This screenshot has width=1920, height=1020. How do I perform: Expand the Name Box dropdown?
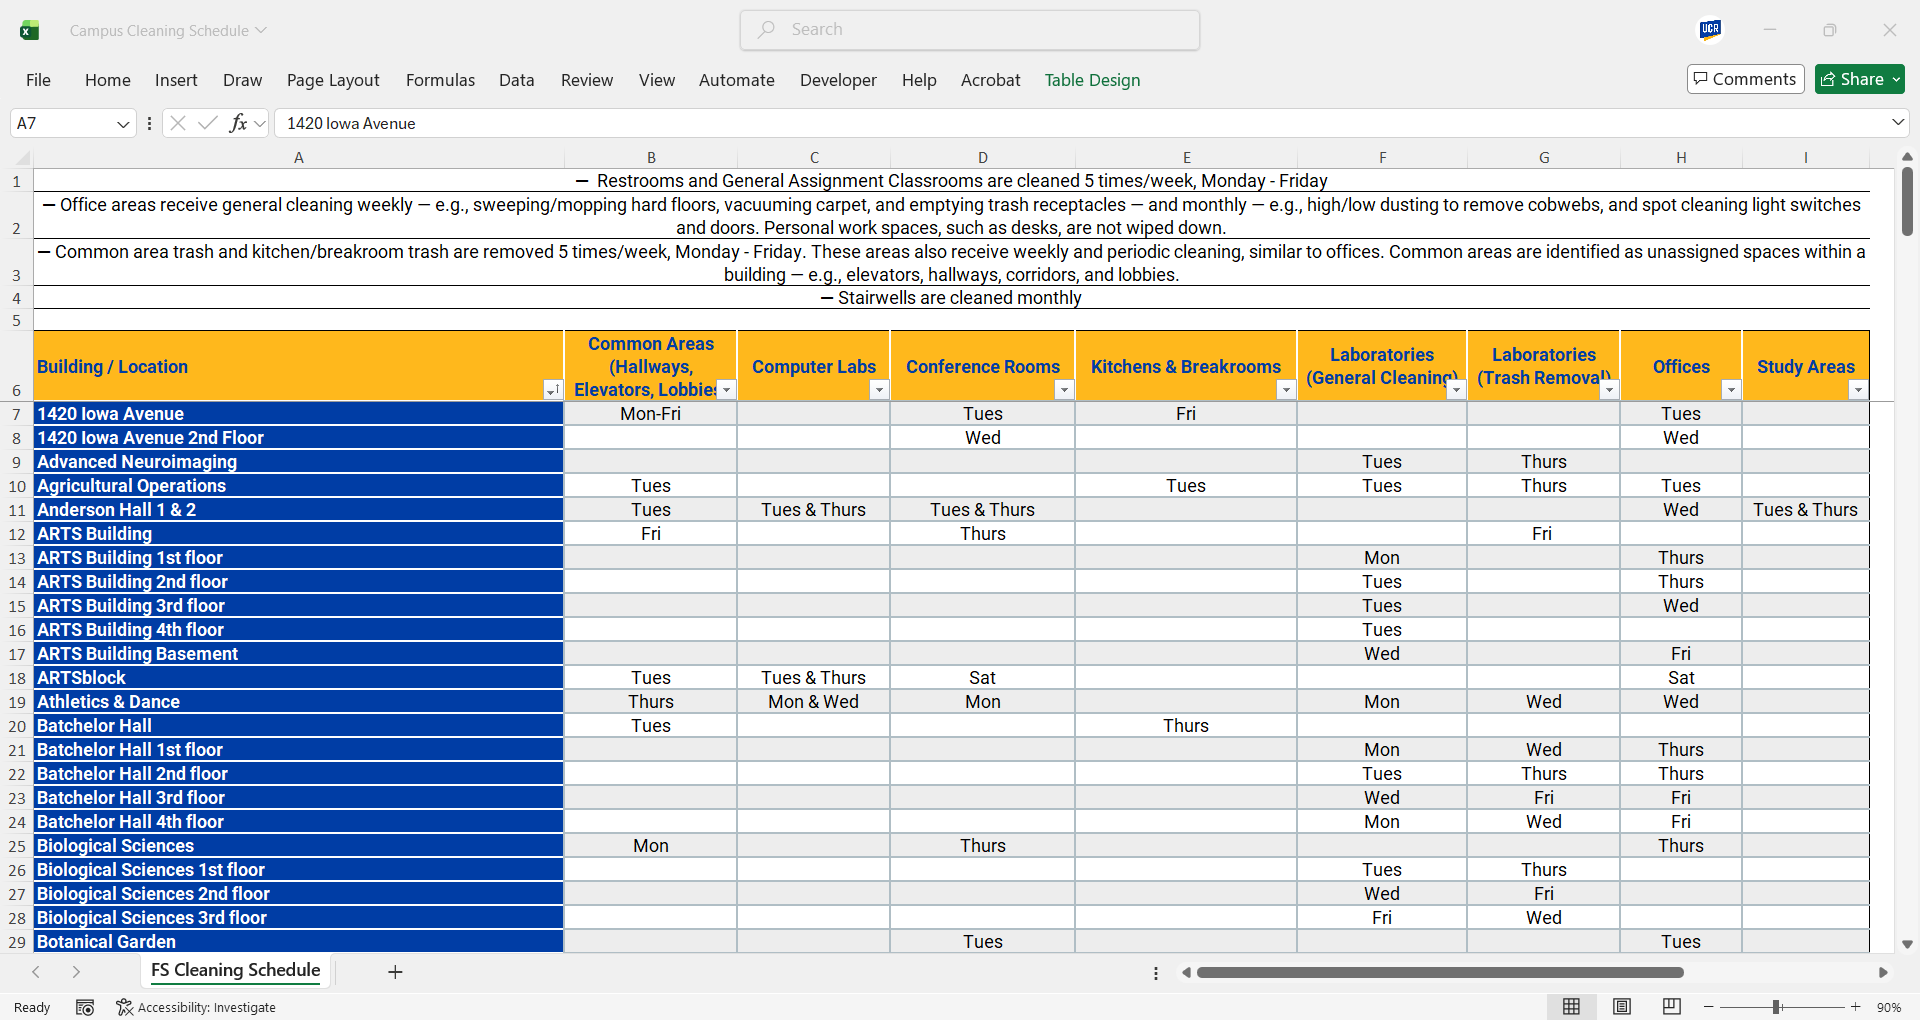click(x=123, y=123)
